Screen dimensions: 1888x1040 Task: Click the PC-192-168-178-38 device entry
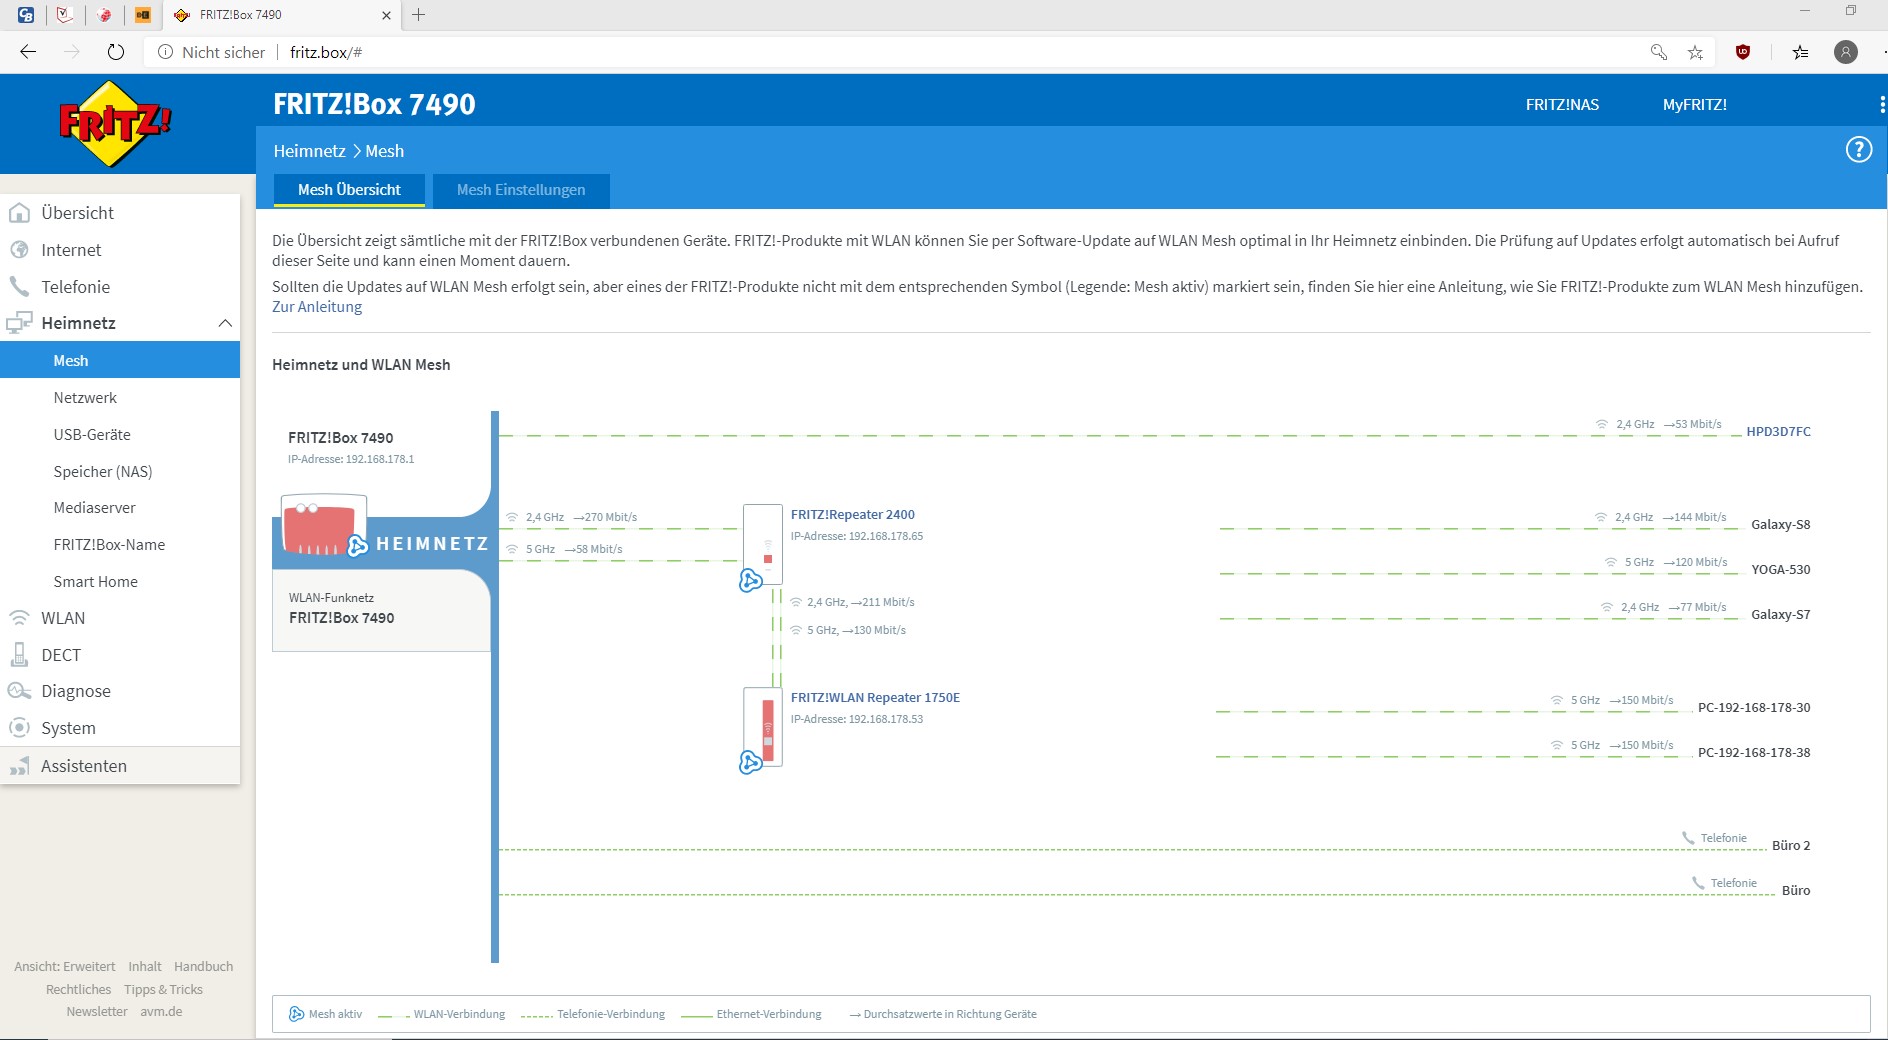1754,753
